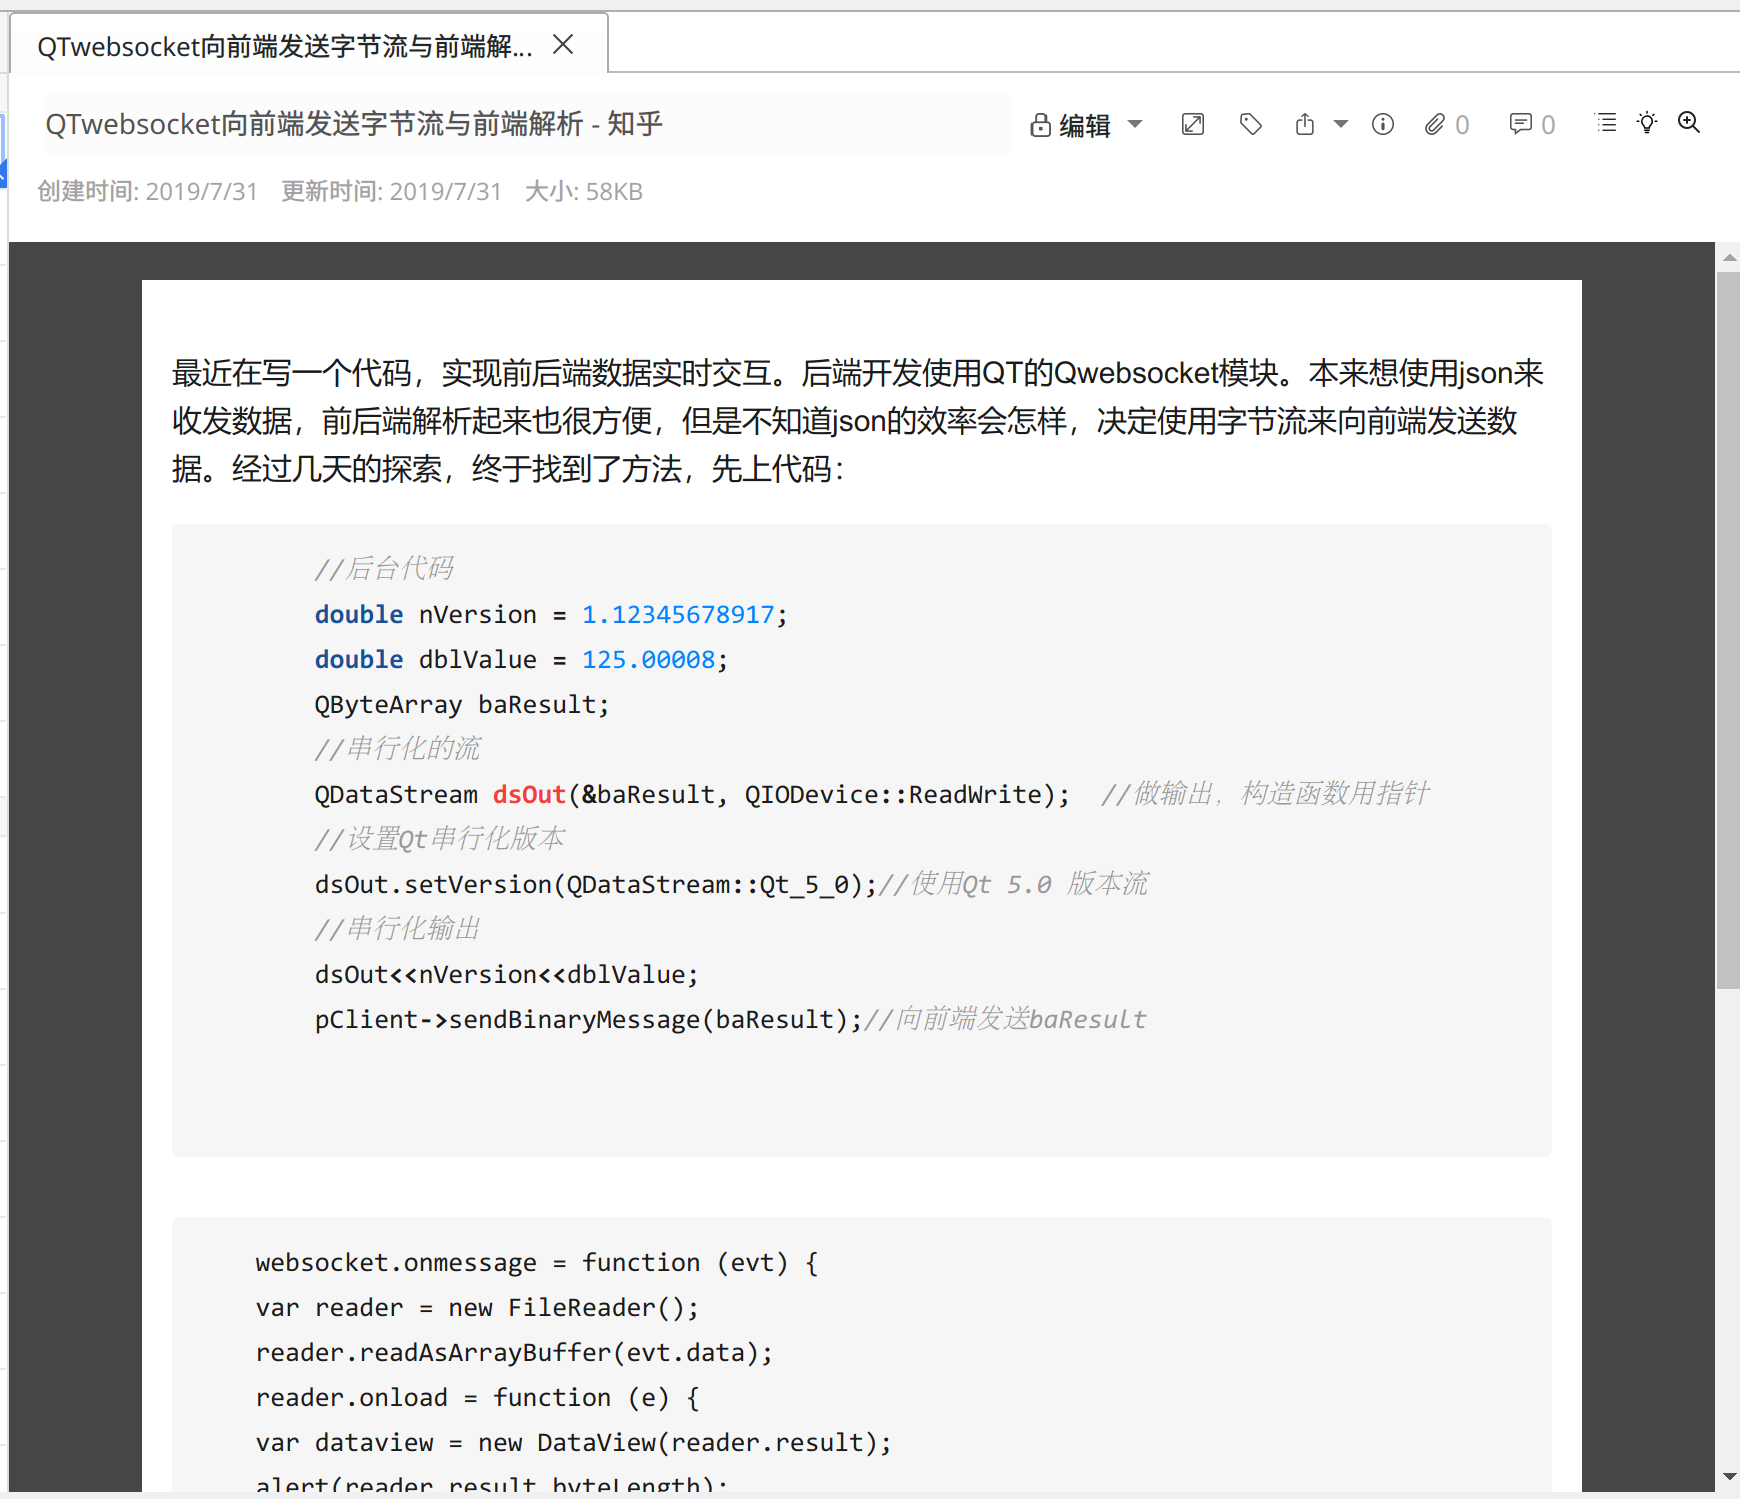Viewport: 1740px width, 1499px height.
Task: Click the comment "//后台代码"
Action: [x=384, y=569]
